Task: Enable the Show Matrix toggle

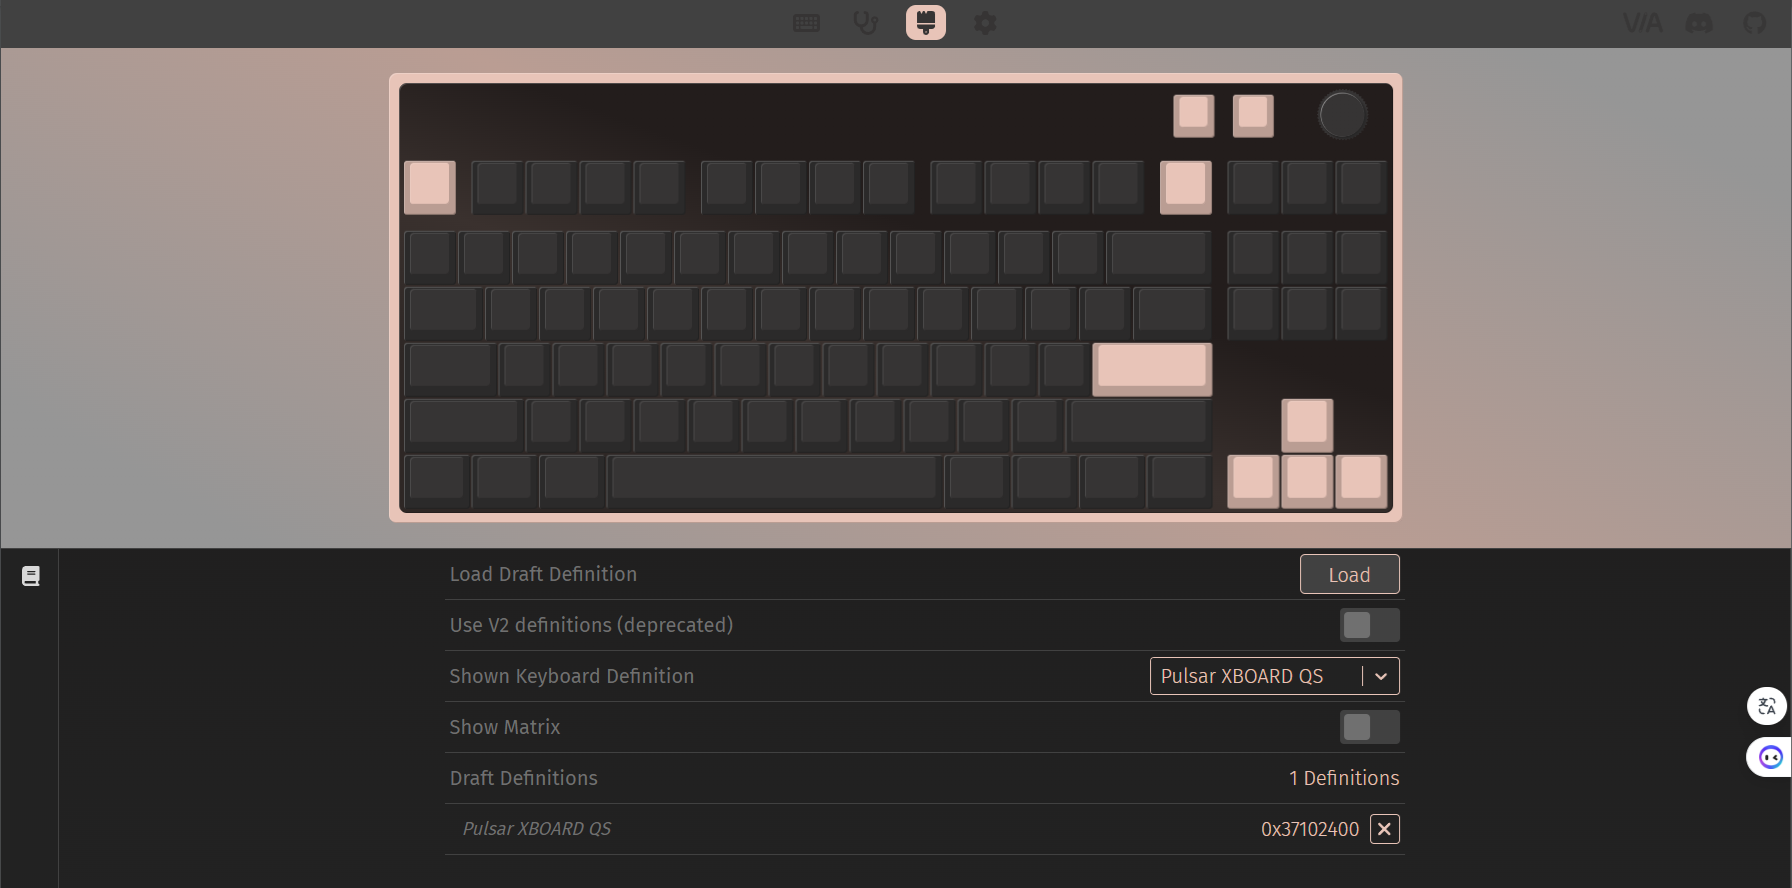Action: [x=1370, y=727]
